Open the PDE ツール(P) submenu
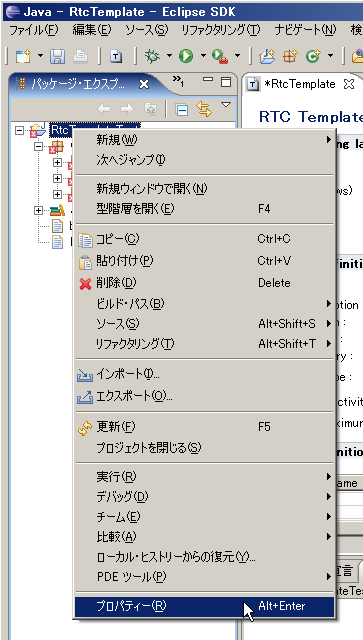 (x=205, y=577)
